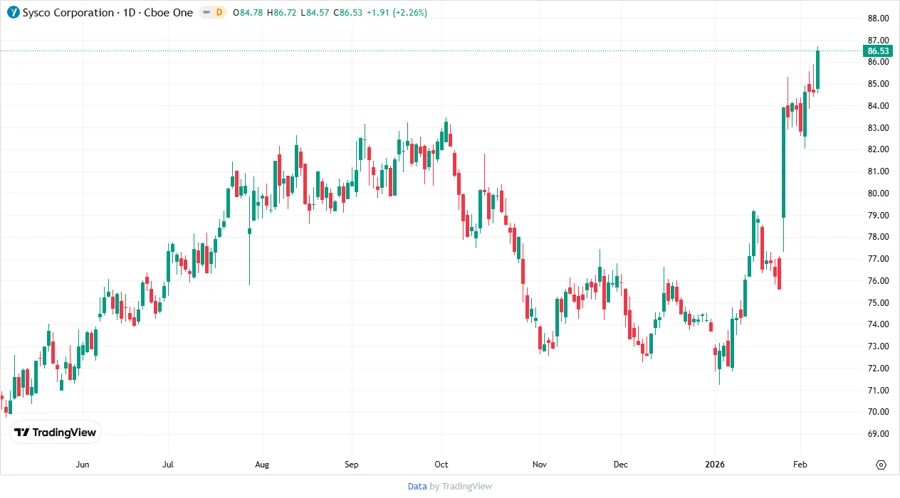Click the TradingView logo badge
900x498 pixels.
[x=56, y=432]
